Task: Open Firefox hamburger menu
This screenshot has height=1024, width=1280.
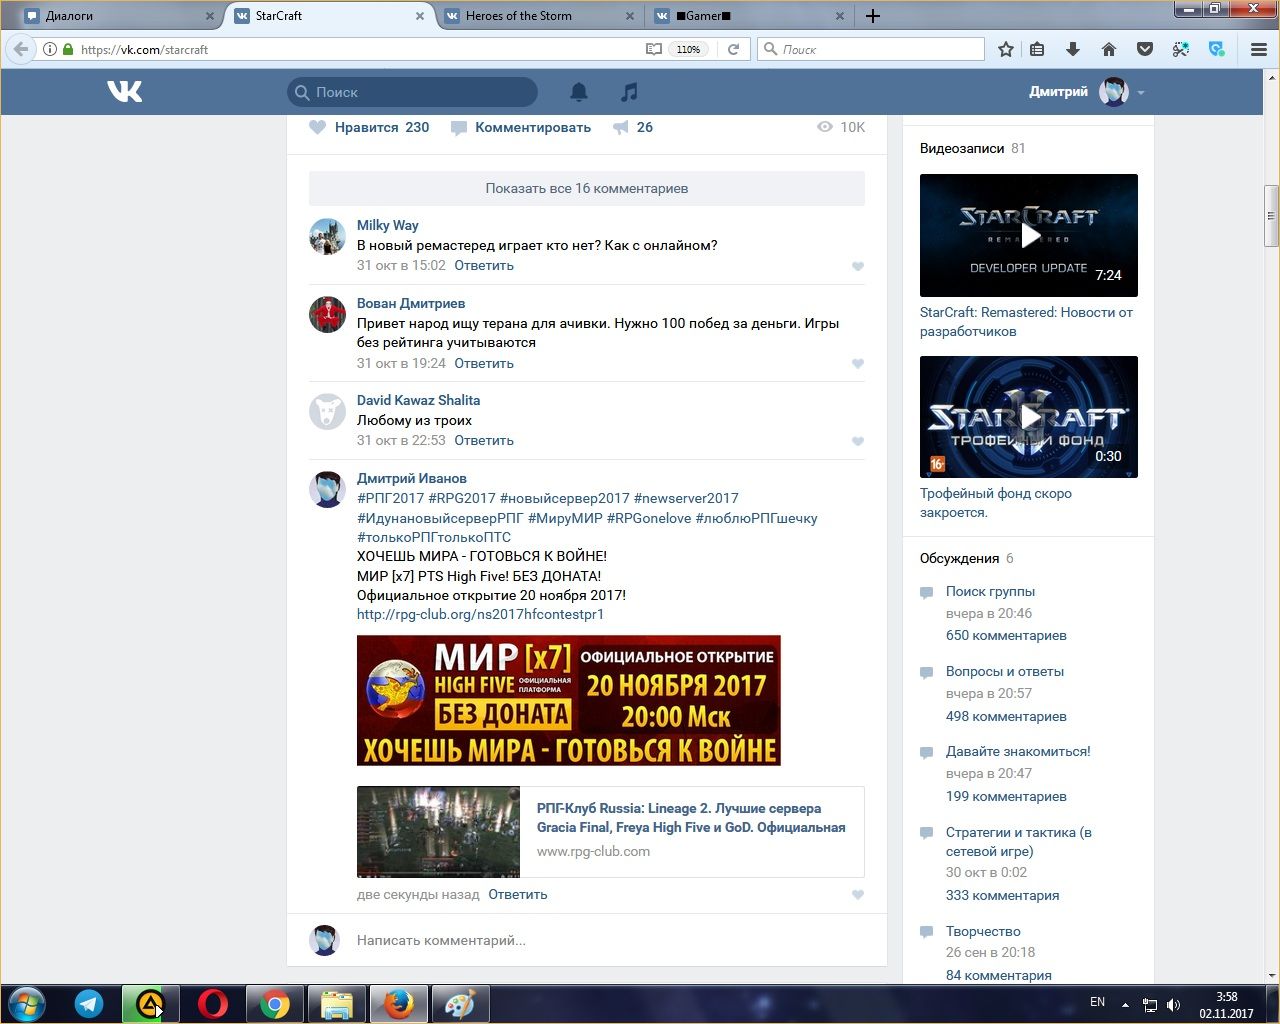Action: tap(1258, 49)
